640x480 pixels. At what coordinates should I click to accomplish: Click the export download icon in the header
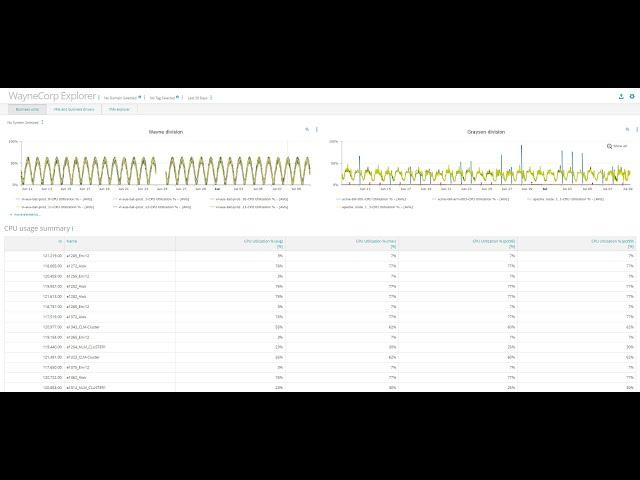tap(621, 97)
